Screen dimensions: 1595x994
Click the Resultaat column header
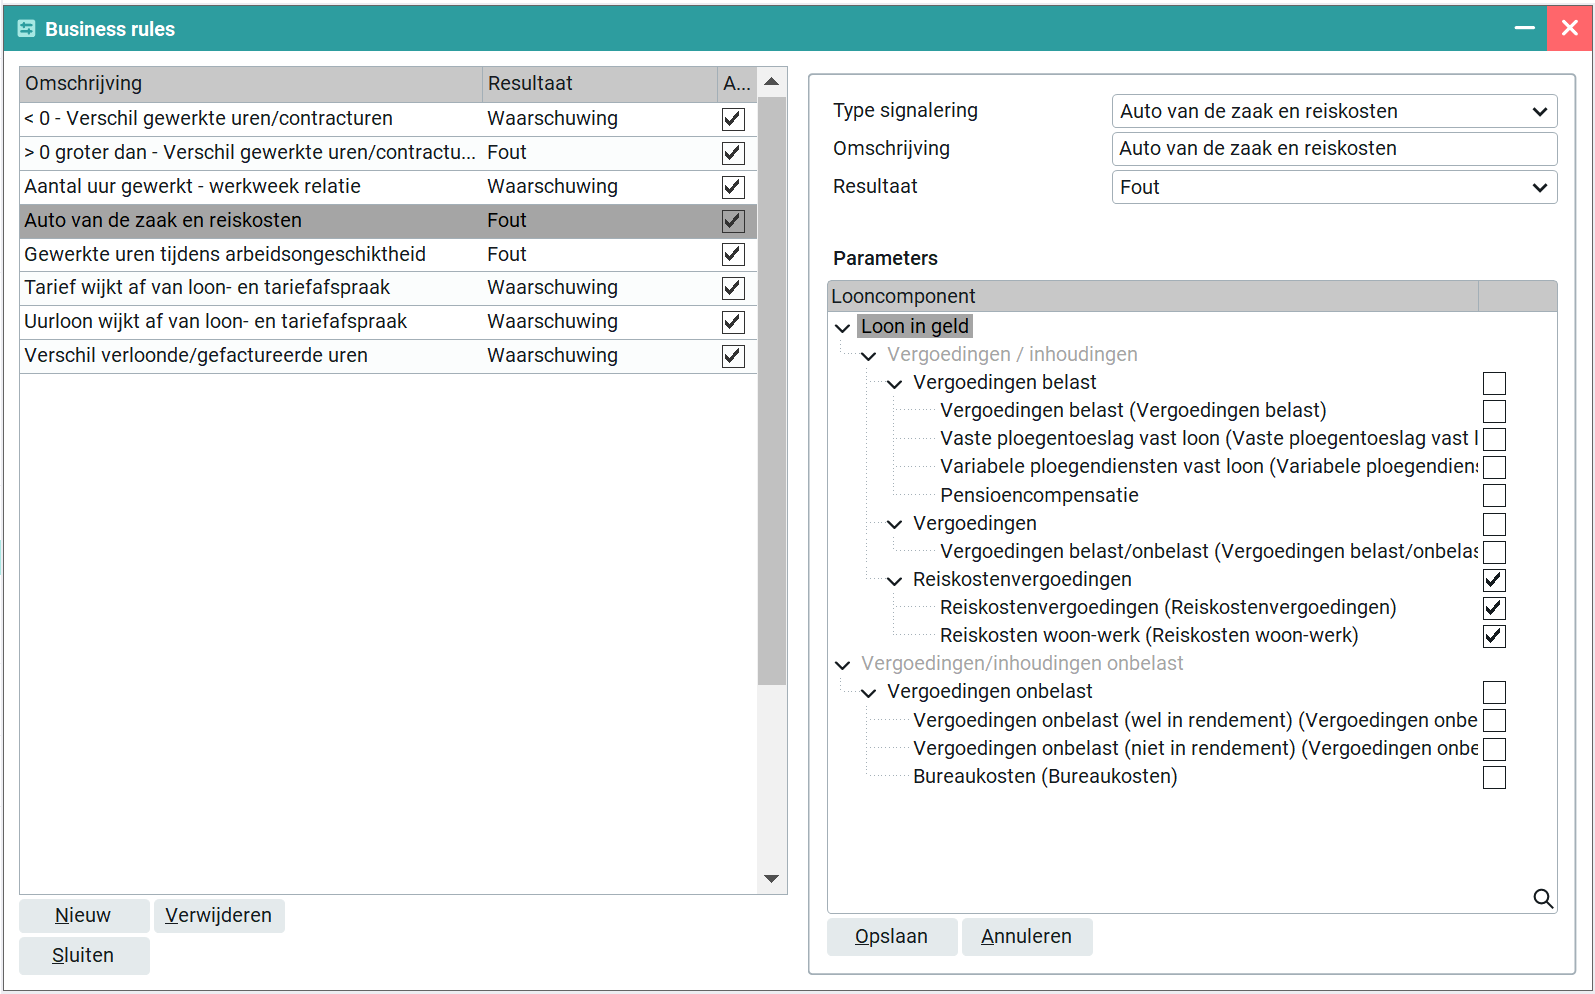598,84
